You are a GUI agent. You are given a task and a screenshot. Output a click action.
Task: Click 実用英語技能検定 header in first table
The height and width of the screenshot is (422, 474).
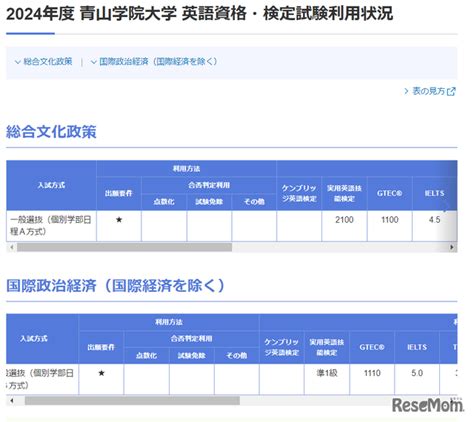344,193
